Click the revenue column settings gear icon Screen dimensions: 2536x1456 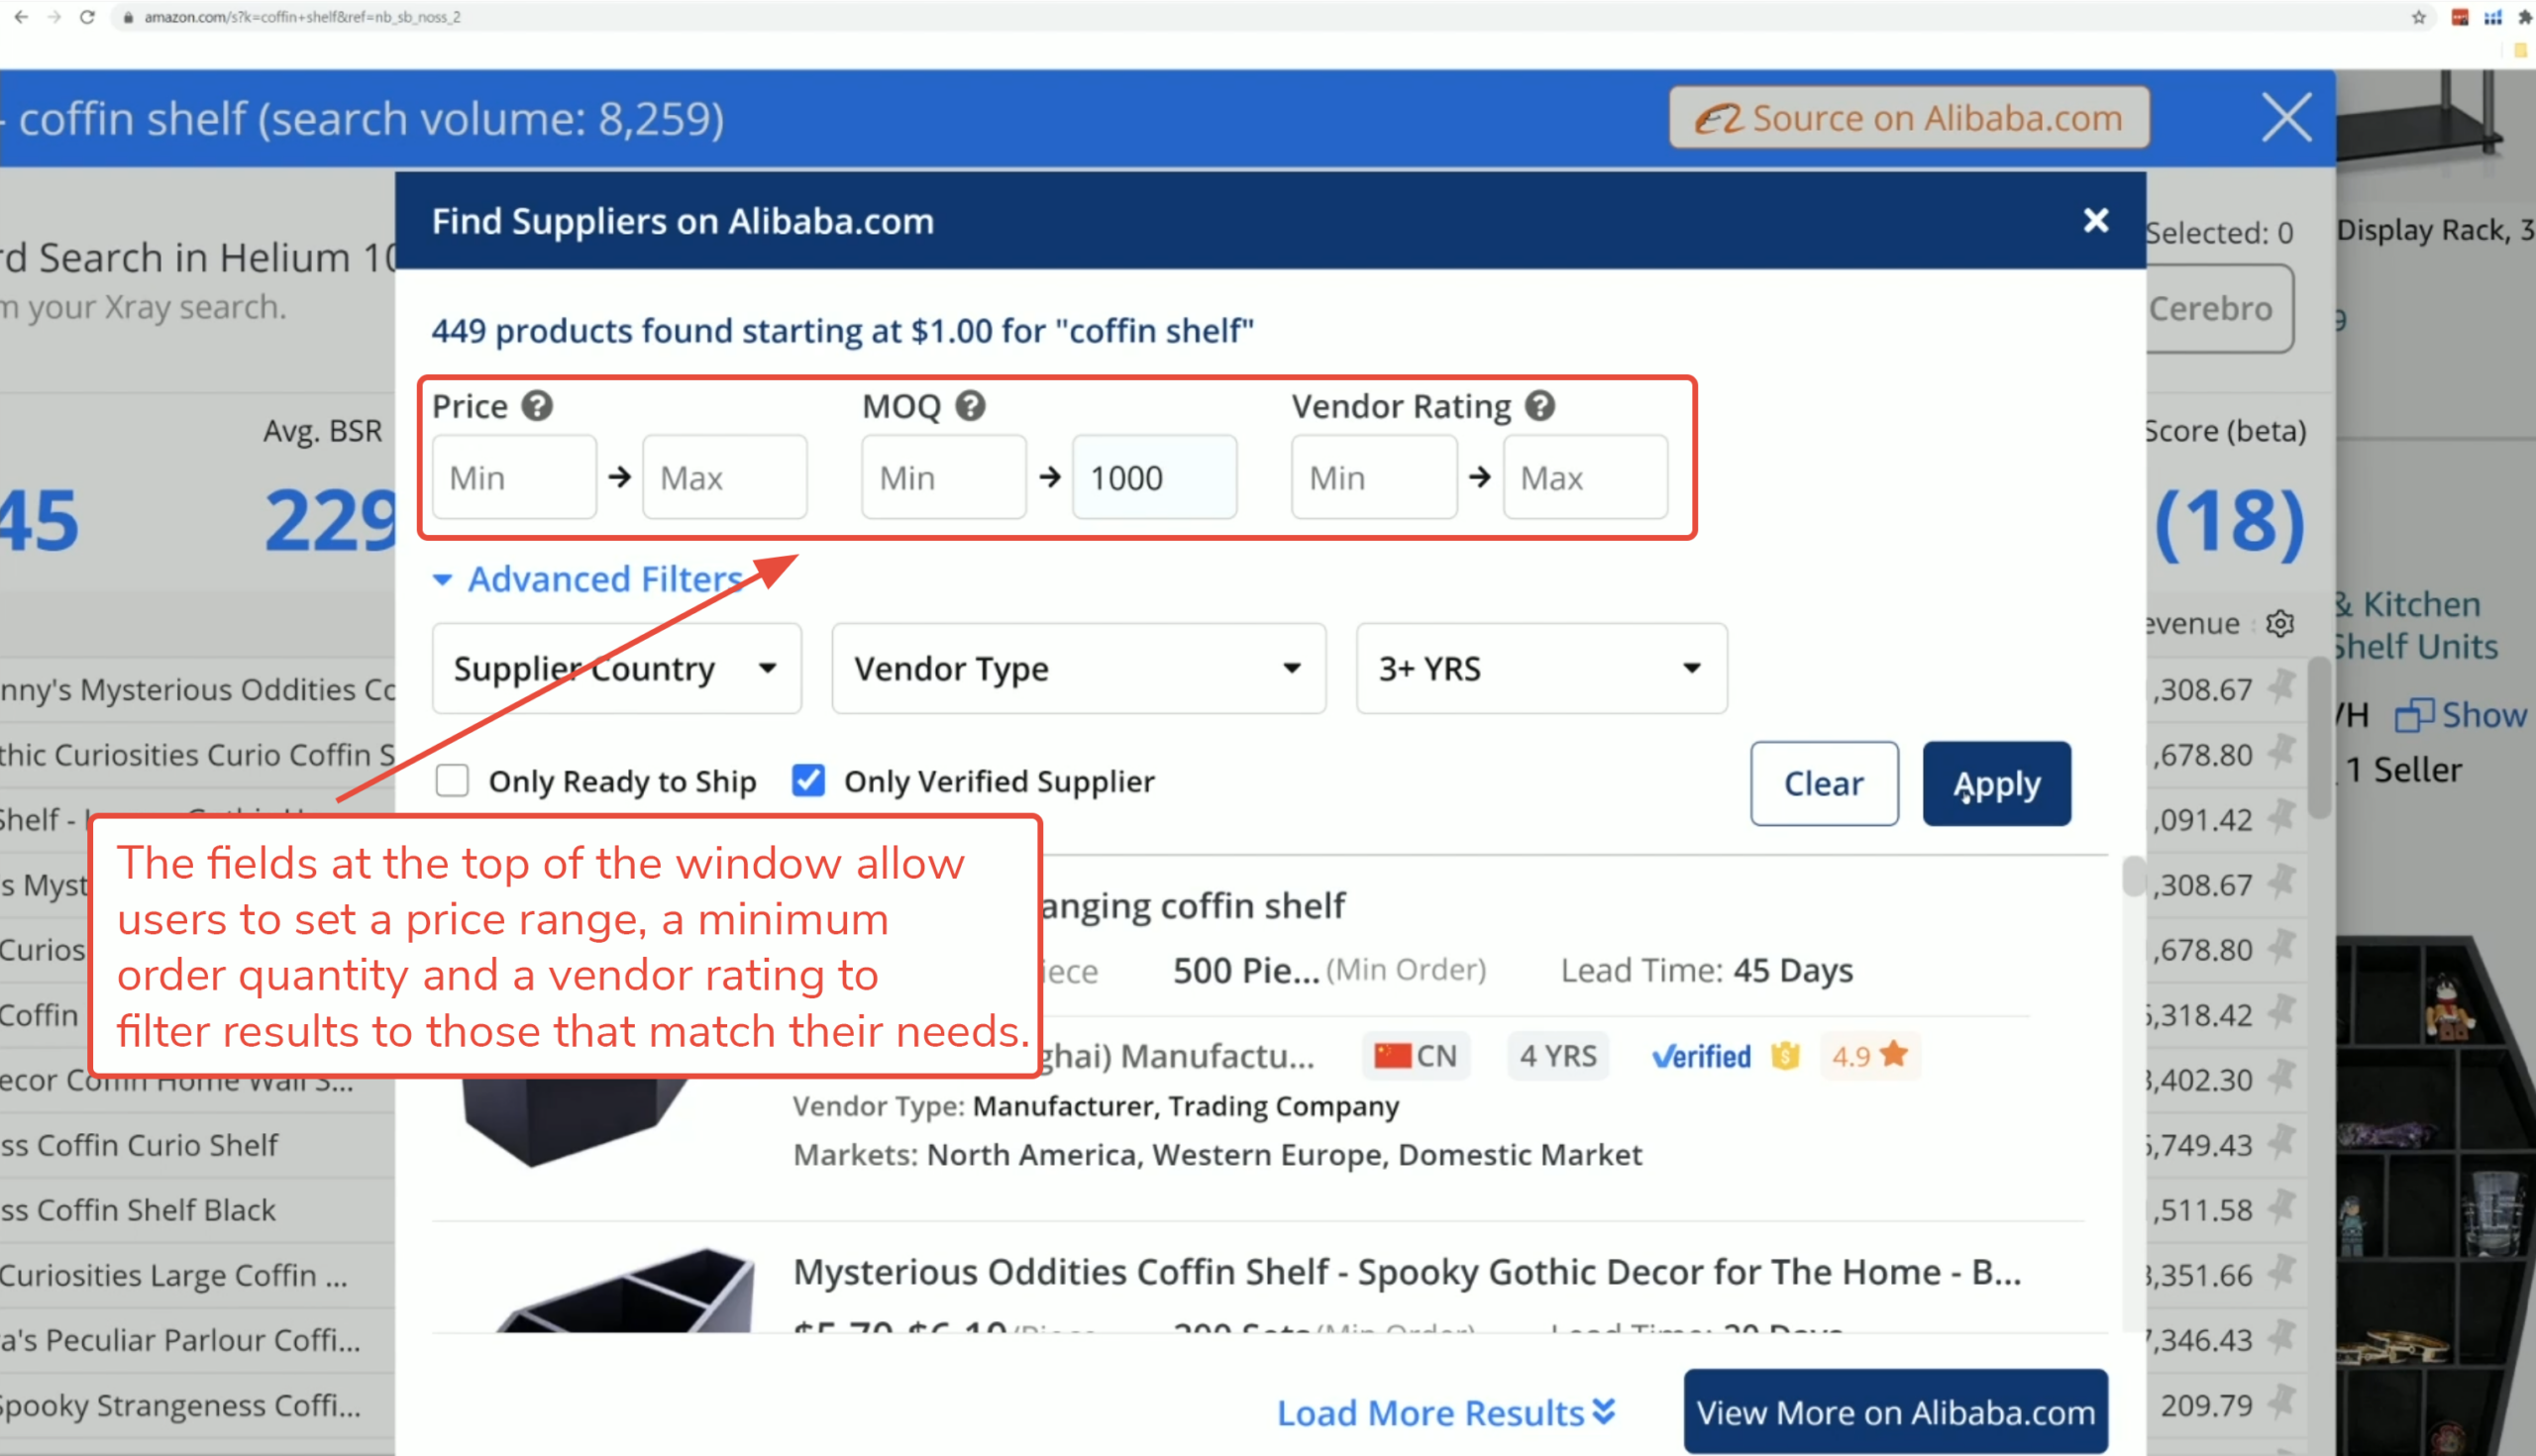(x=2280, y=624)
